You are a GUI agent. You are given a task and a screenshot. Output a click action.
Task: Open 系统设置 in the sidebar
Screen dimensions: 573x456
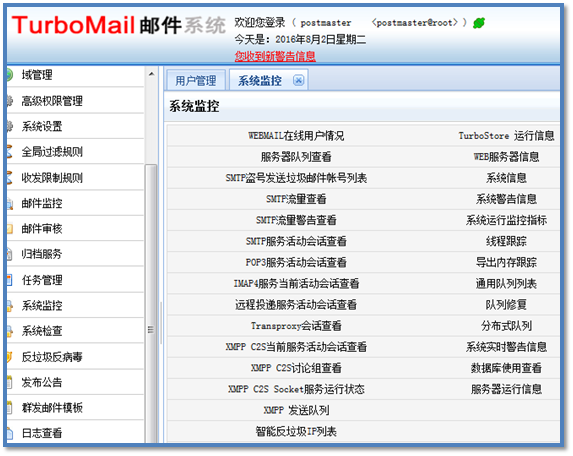tap(42, 126)
